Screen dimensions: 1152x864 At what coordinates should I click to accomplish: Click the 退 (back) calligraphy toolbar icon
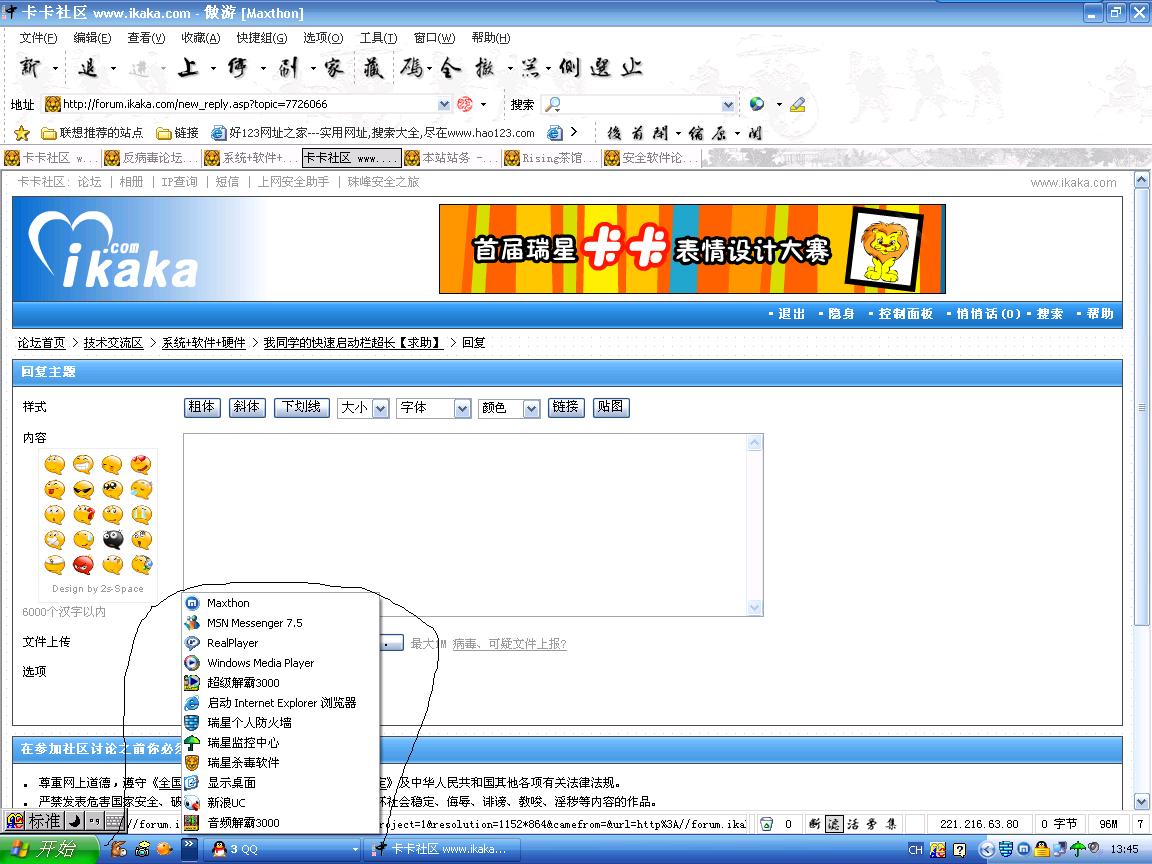[87, 68]
